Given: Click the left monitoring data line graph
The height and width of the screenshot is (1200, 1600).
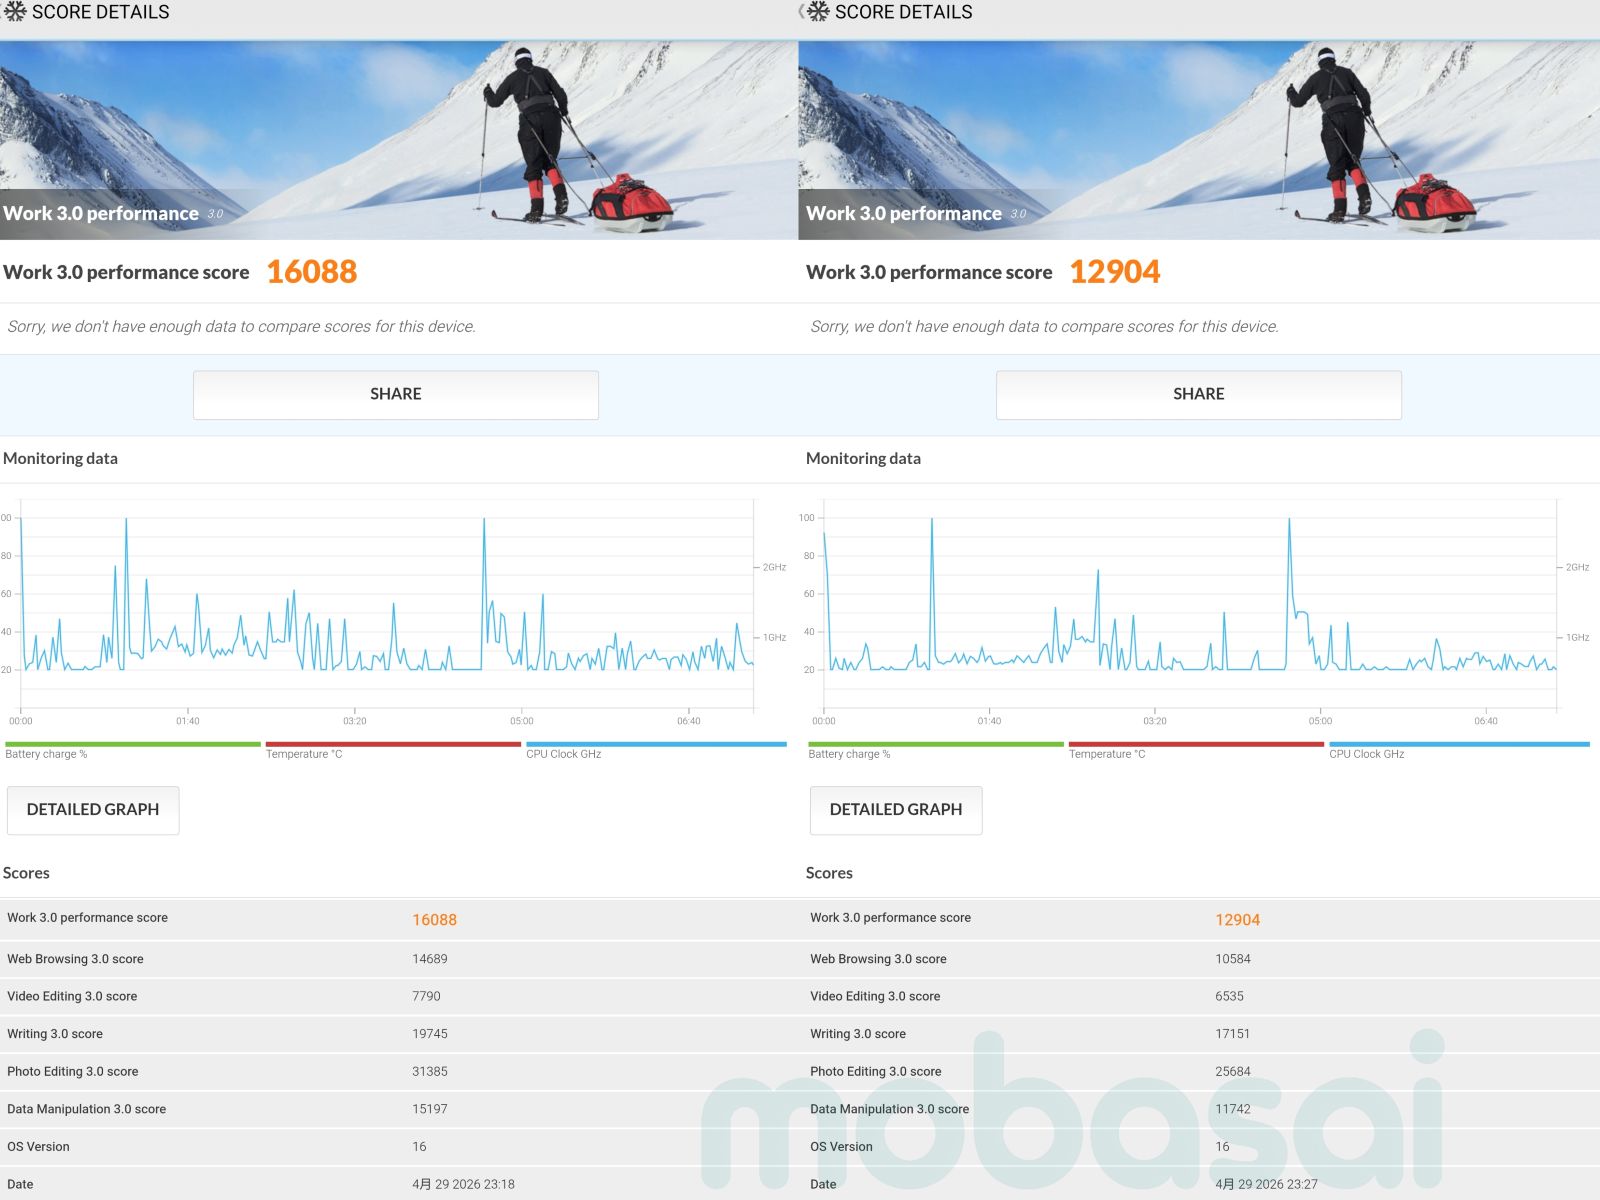Looking at the screenshot, I should point(385,610).
